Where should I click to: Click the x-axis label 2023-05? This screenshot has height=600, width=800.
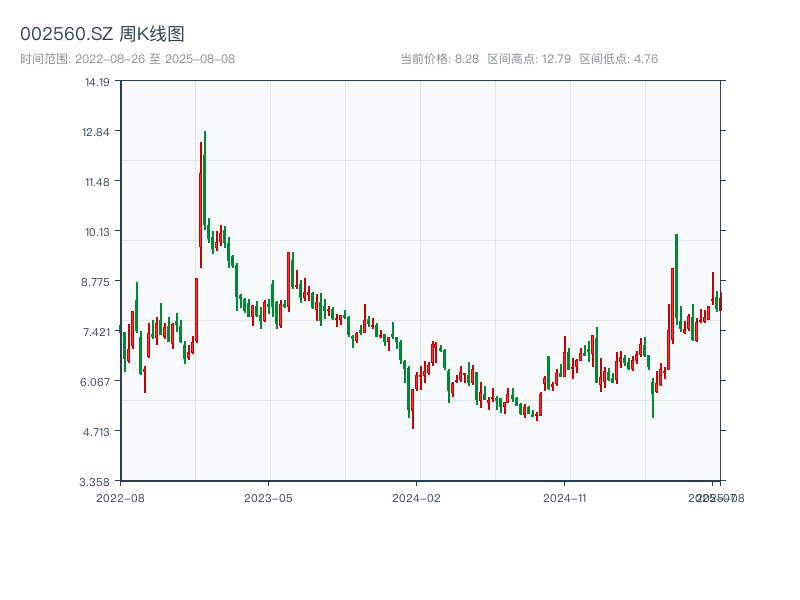[x=268, y=498]
